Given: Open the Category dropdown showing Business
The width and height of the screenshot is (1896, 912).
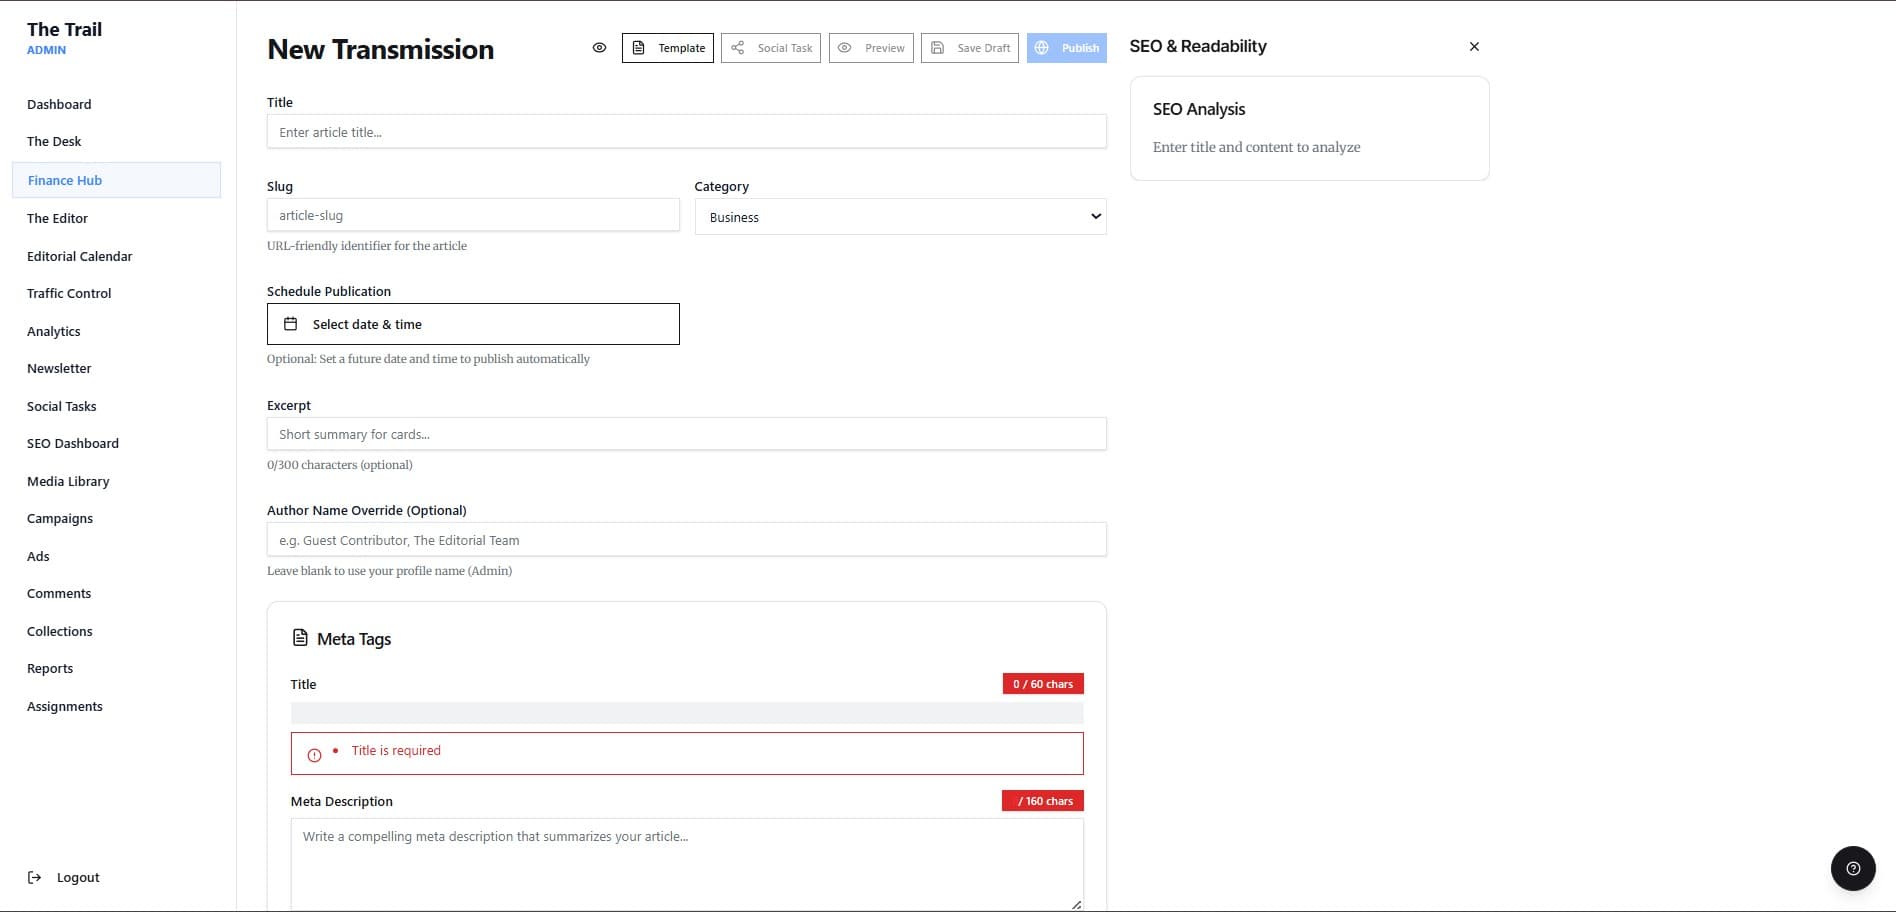Looking at the screenshot, I should [899, 216].
